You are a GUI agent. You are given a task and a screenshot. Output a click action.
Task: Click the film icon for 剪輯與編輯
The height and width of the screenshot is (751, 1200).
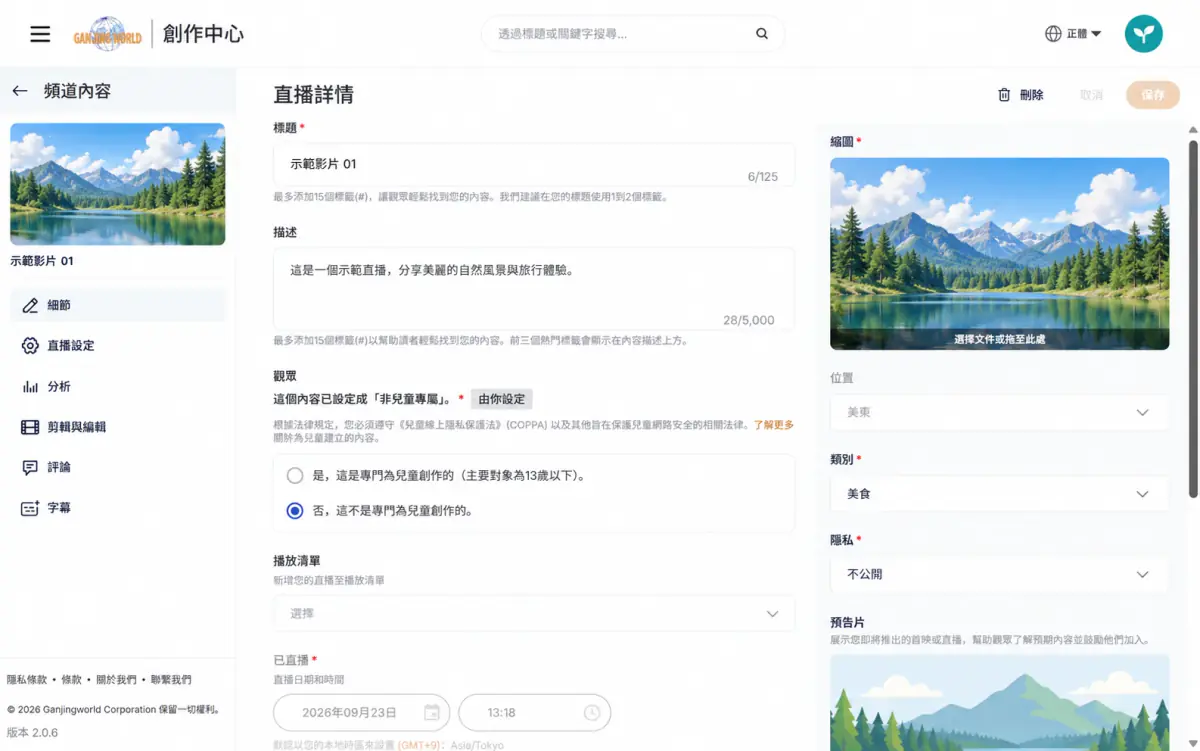point(30,427)
